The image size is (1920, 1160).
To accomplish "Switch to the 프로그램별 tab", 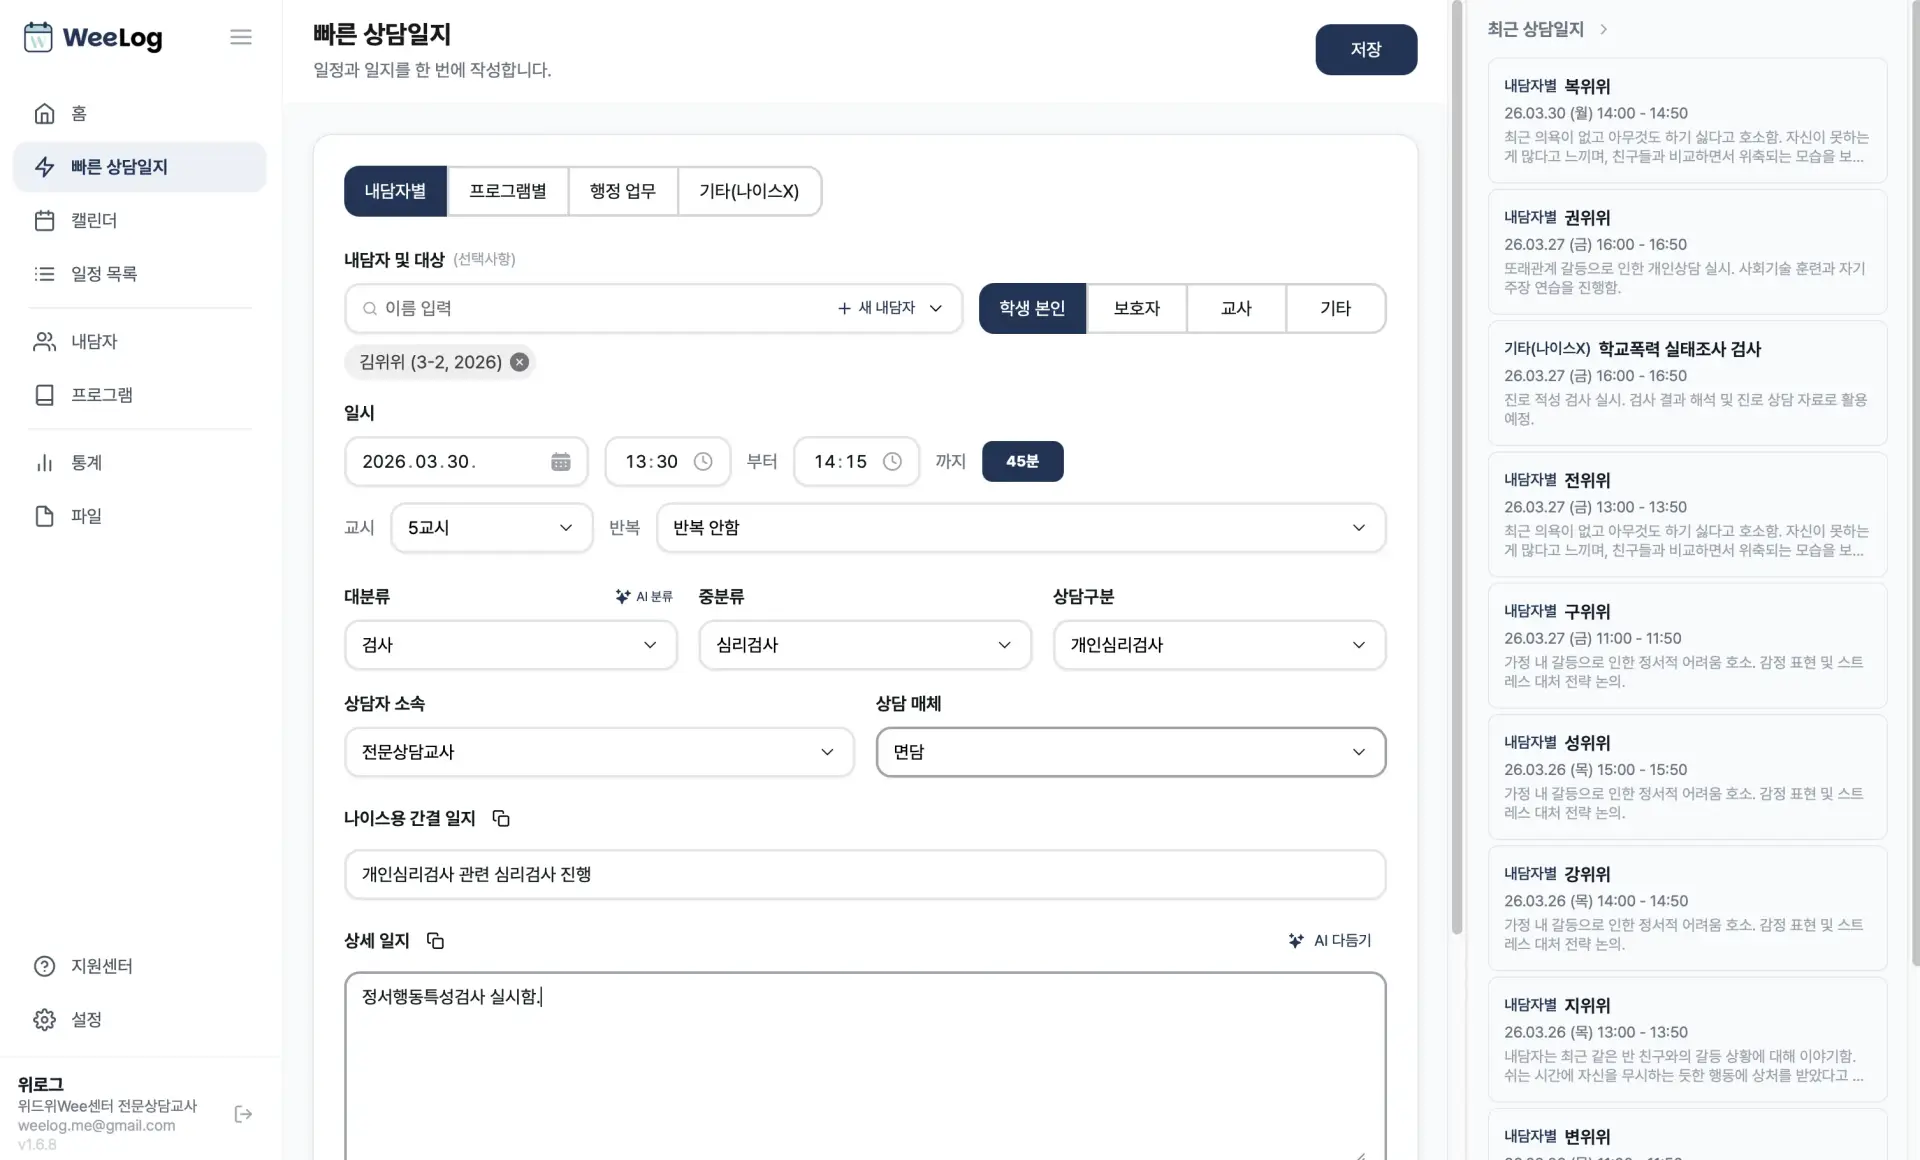I will pyautogui.click(x=508, y=190).
